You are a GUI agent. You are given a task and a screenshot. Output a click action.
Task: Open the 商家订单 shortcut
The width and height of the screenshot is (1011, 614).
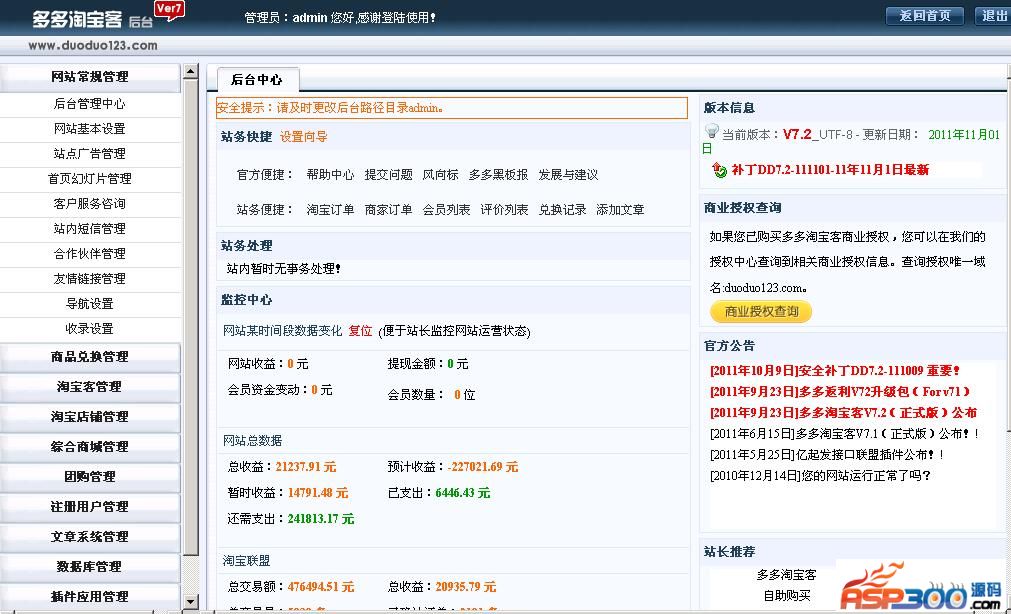[x=388, y=210]
